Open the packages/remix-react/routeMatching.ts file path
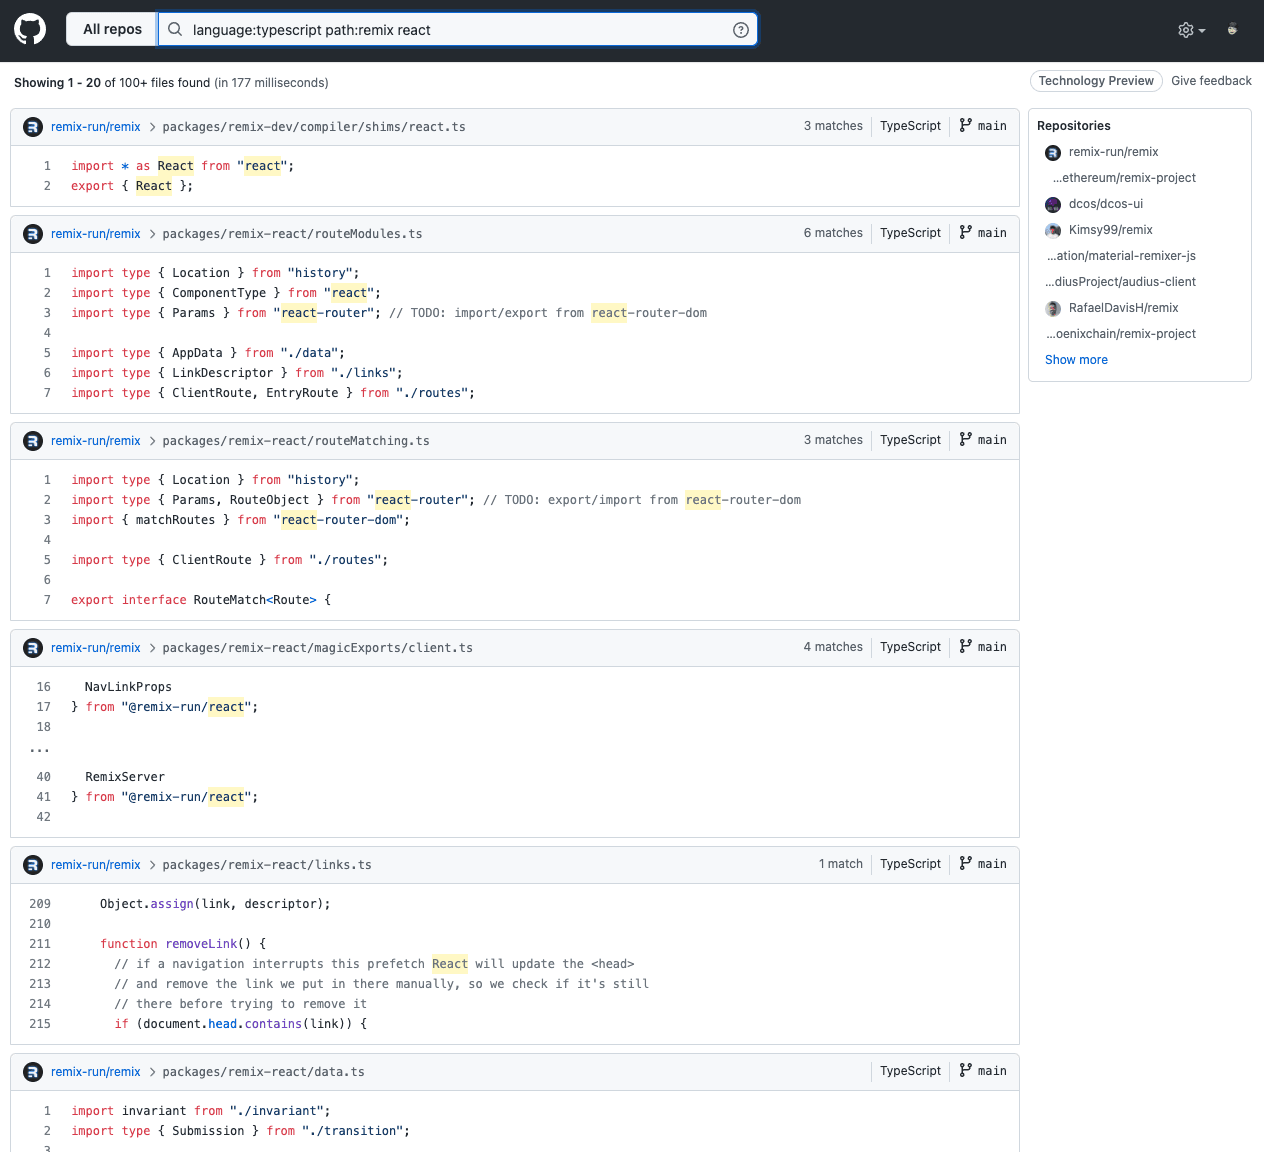Screen dimensions: 1264x1152 coord(296,441)
